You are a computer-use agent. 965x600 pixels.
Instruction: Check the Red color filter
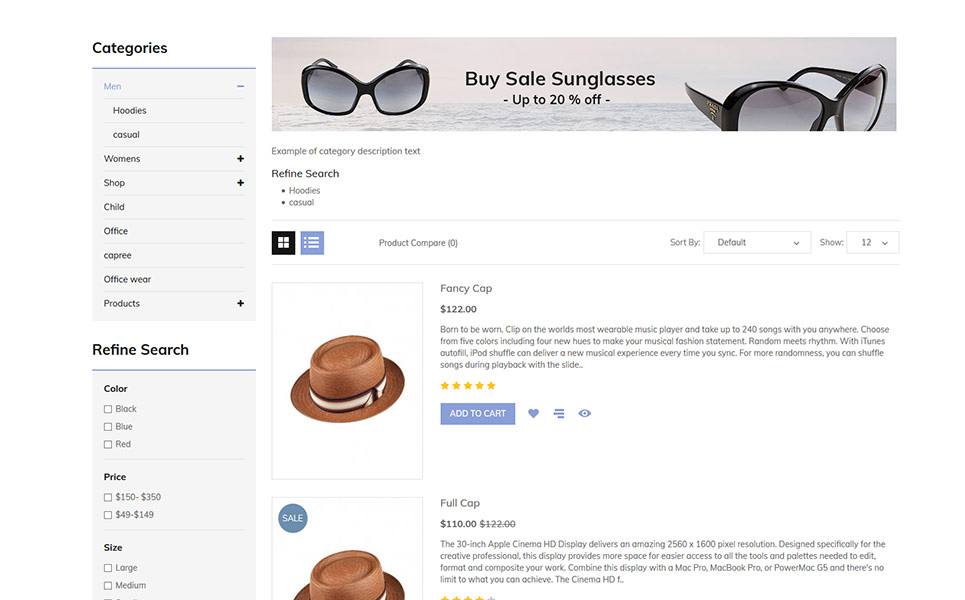tap(108, 444)
